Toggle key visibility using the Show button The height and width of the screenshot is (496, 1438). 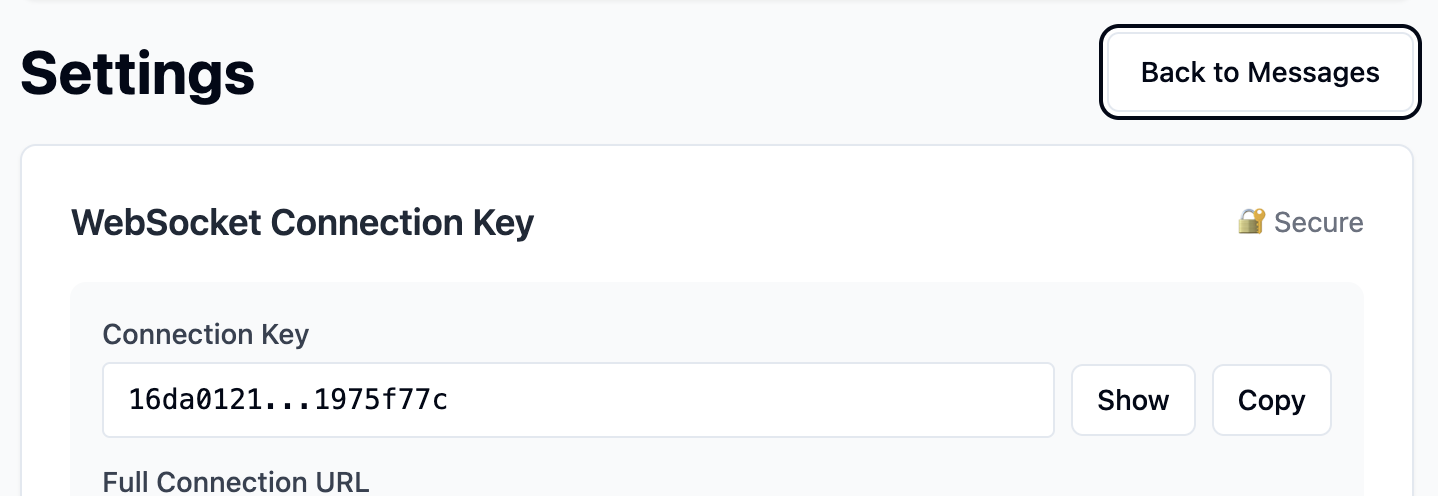point(1133,400)
